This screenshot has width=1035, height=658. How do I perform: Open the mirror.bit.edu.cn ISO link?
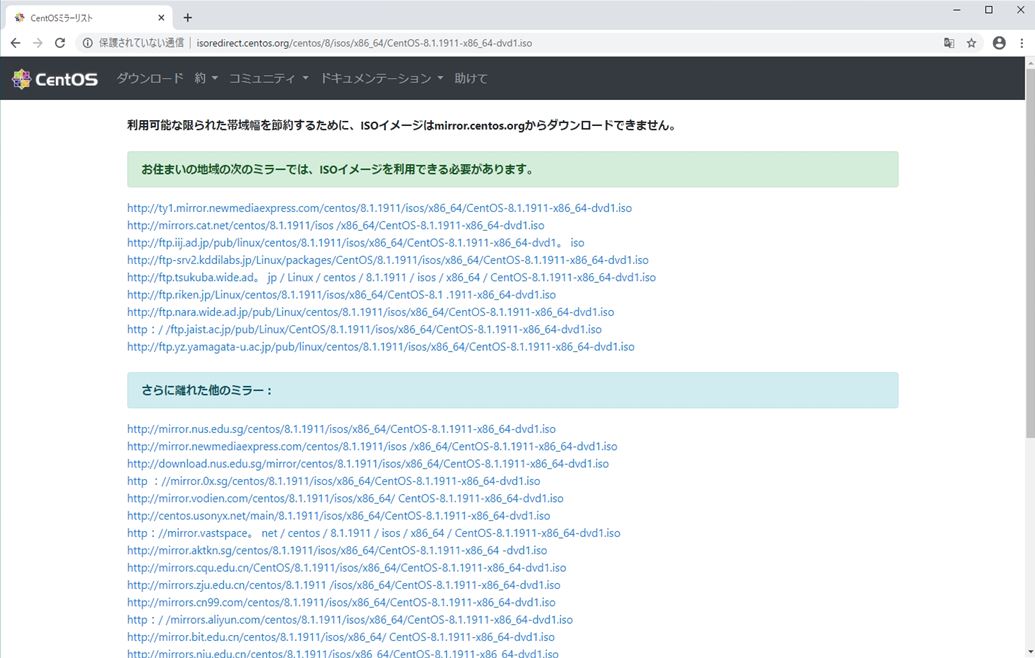pos(341,637)
